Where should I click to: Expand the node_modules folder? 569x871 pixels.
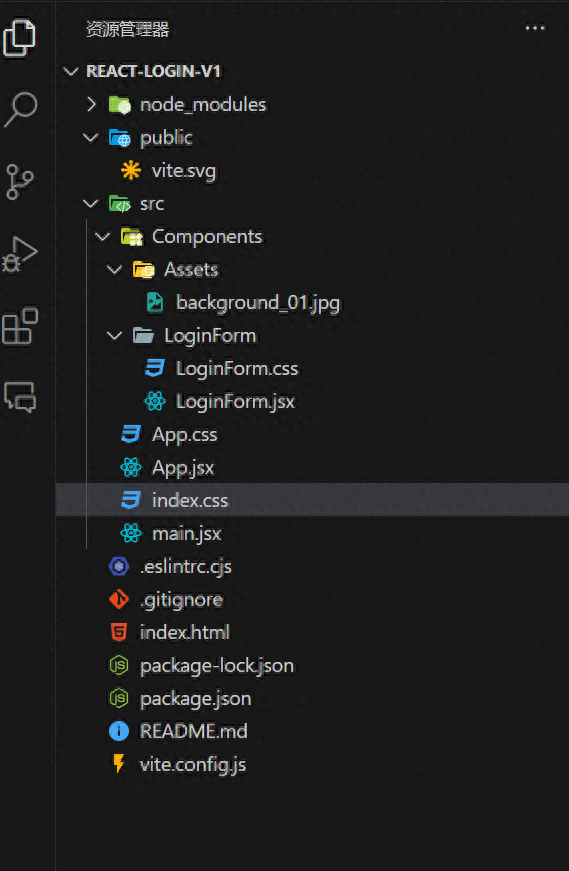click(92, 104)
